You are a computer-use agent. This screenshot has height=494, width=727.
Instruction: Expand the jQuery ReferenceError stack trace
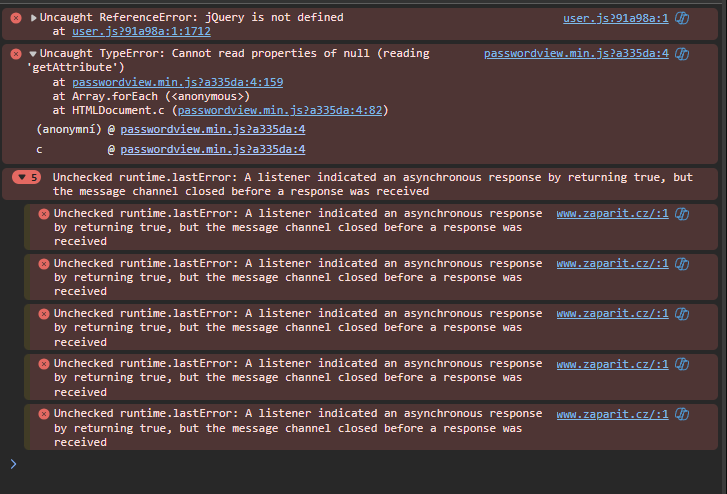click(34, 18)
